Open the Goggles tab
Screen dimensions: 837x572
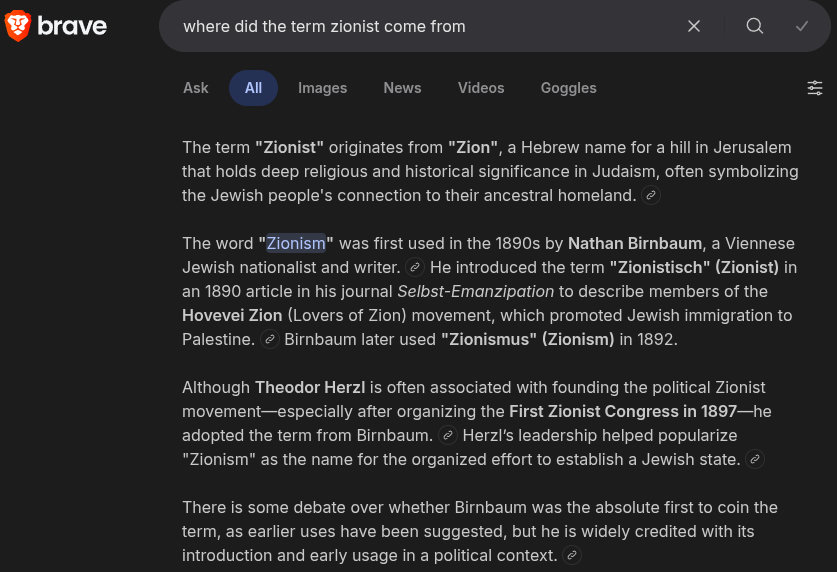pyautogui.click(x=568, y=88)
